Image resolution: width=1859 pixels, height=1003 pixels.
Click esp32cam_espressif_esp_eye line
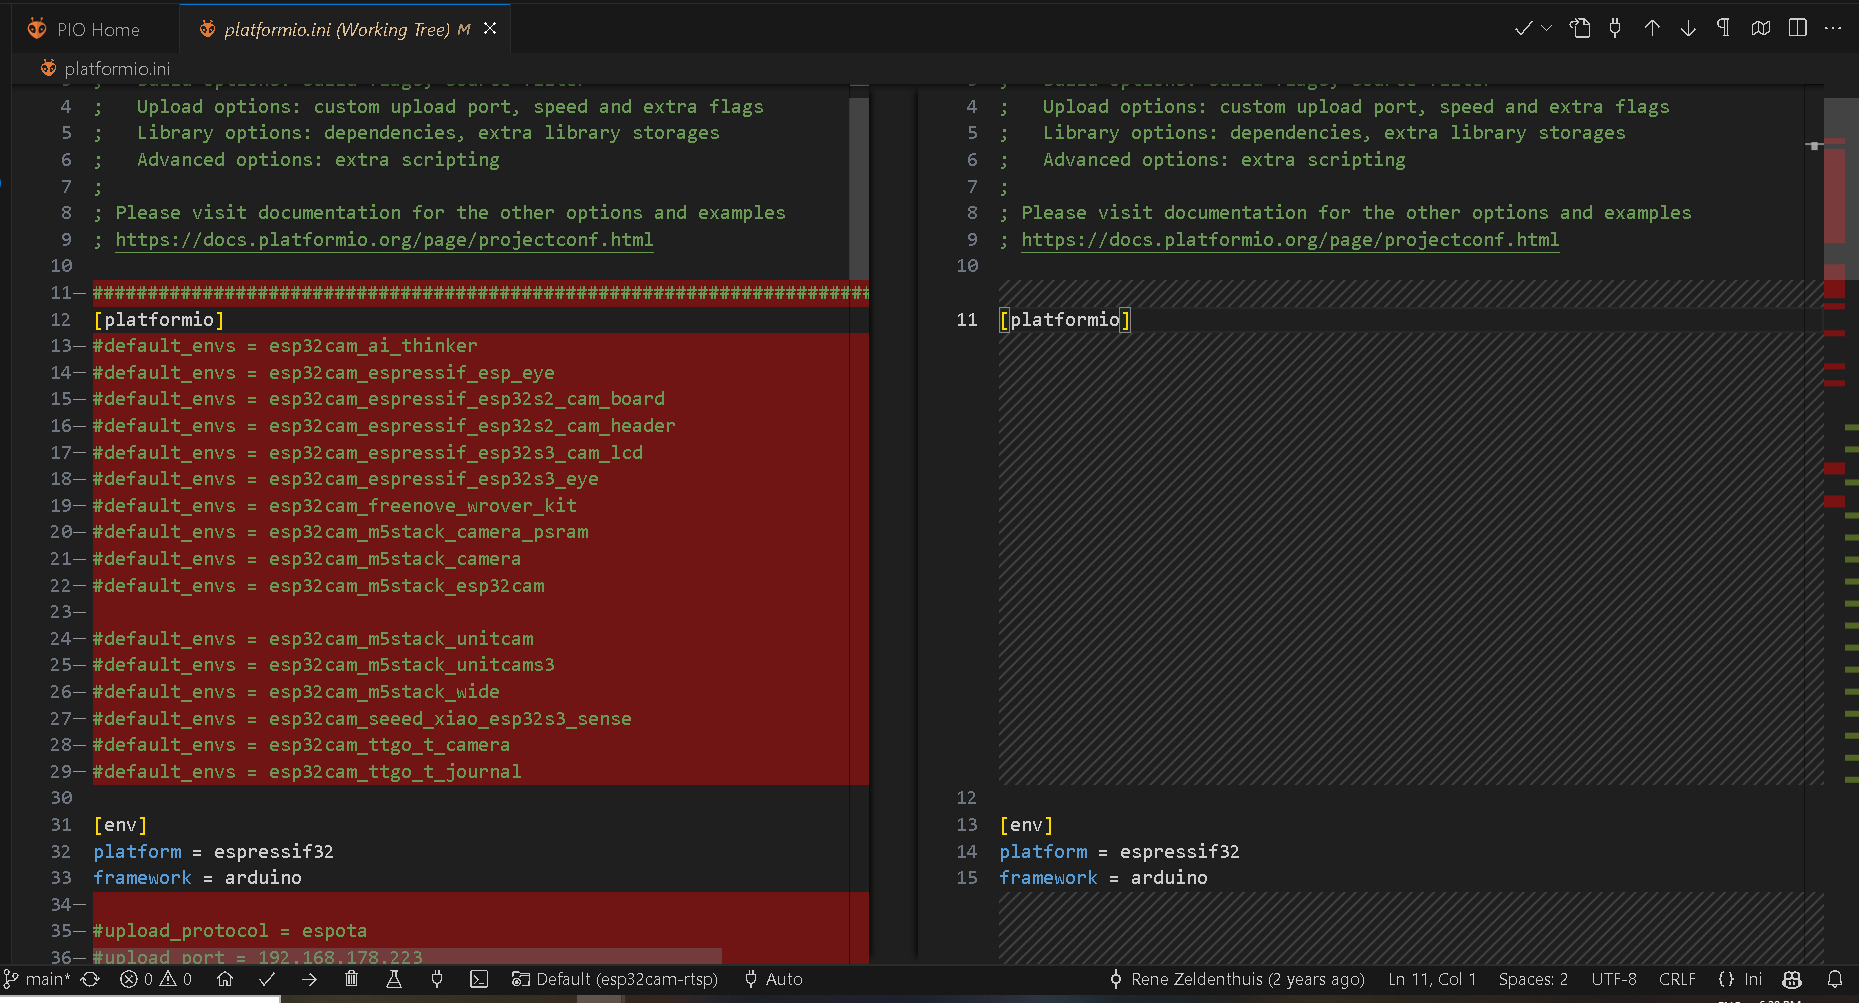[324, 373]
